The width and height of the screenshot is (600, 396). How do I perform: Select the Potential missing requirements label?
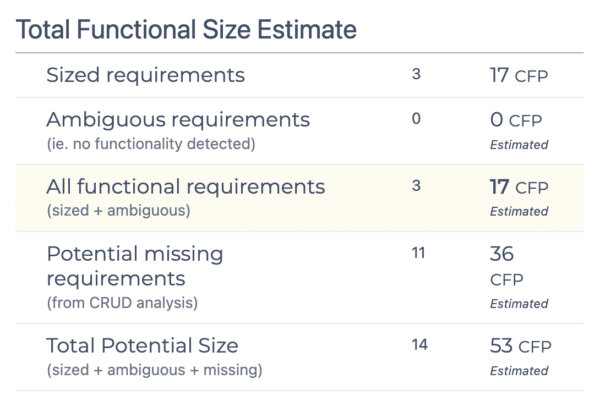(135, 266)
